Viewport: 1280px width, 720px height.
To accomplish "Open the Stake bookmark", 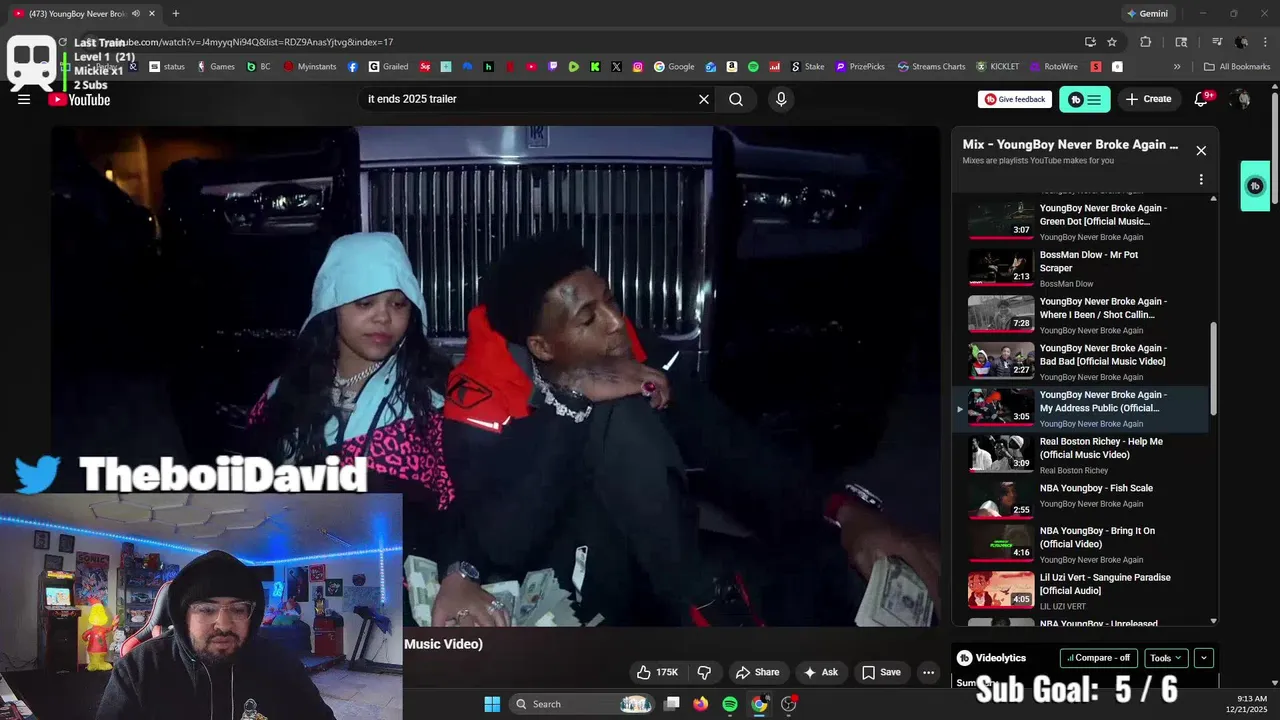I will (807, 67).
